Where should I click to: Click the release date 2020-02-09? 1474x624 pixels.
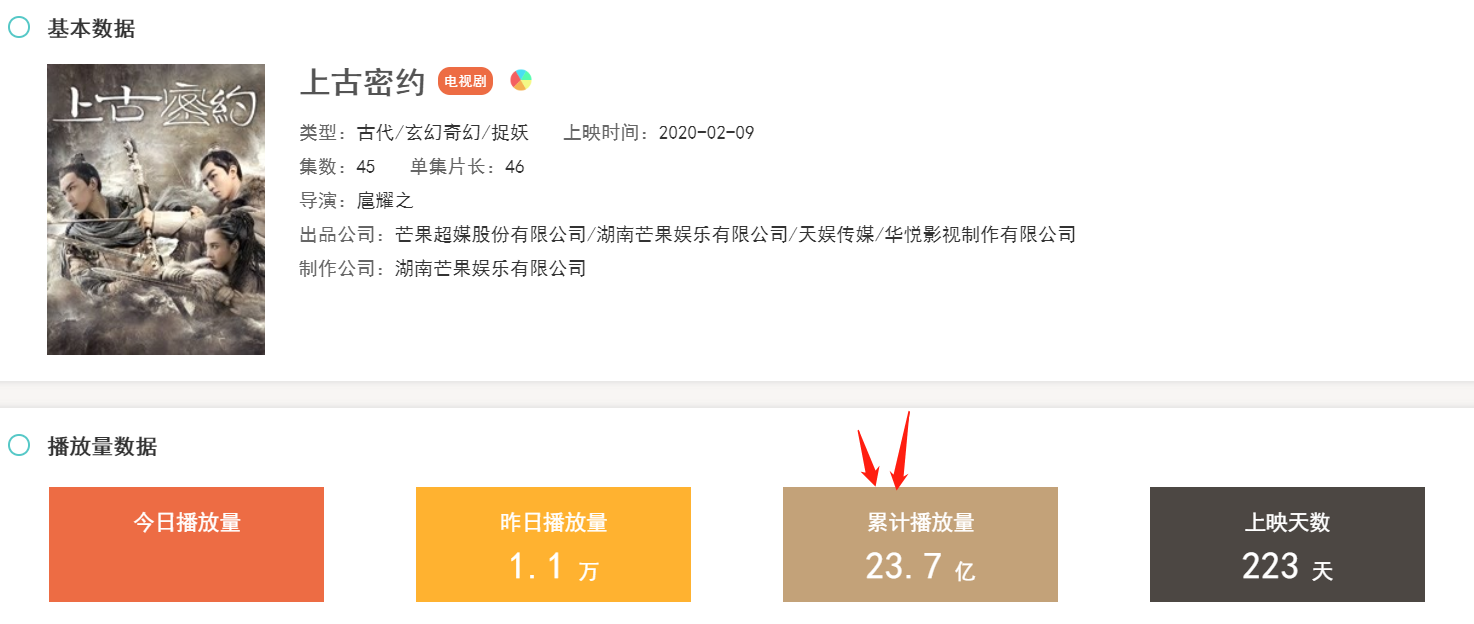pyautogui.click(x=706, y=133)
